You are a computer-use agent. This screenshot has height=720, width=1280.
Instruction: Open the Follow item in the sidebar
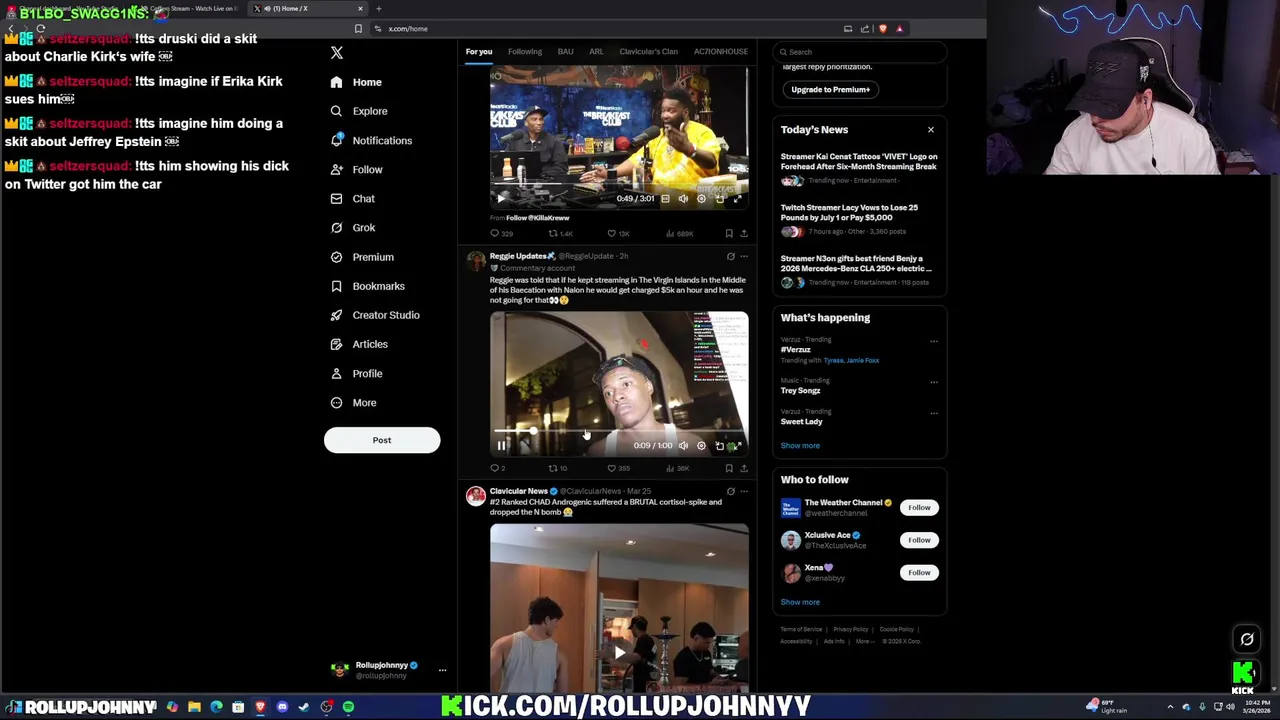pyautogui.click(x=357, y=170)
